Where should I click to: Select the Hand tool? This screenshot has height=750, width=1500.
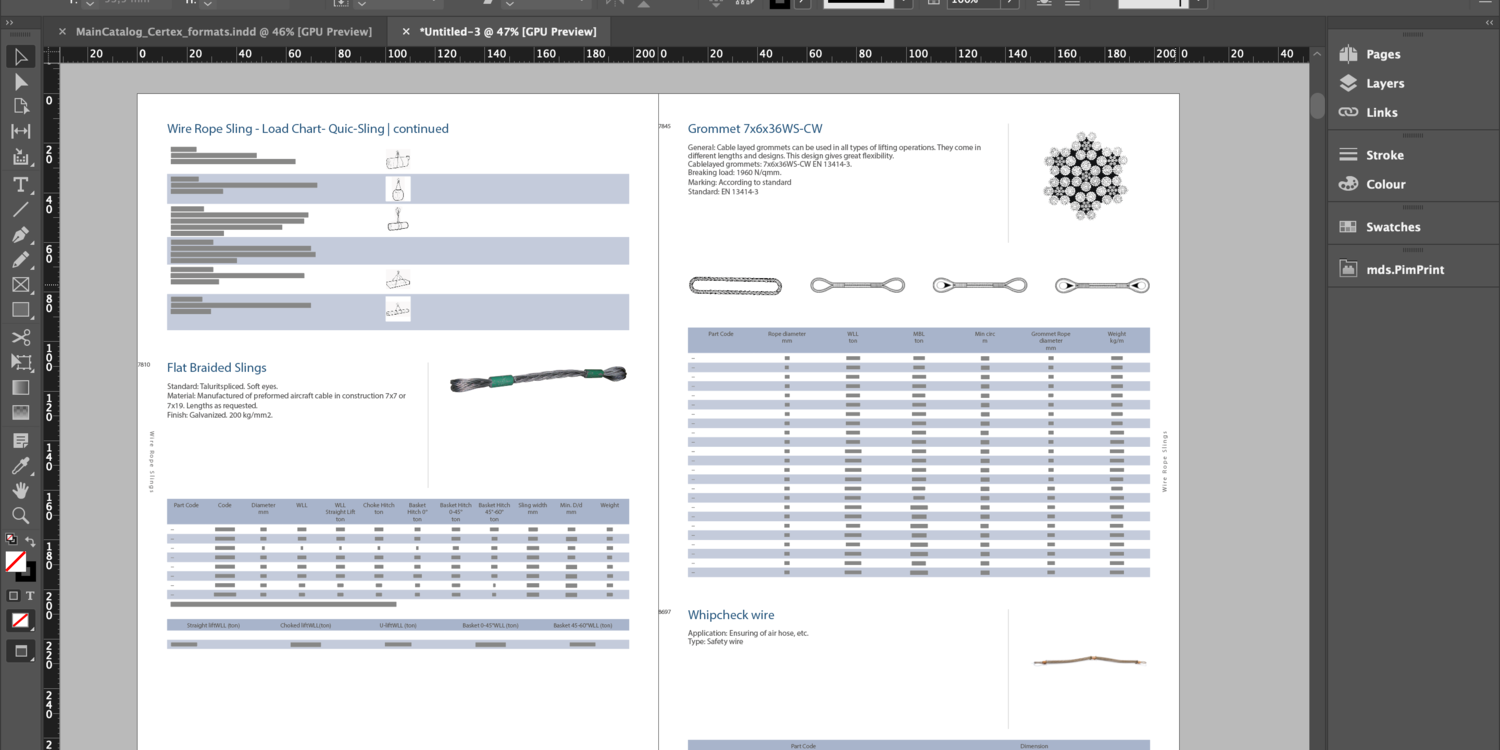pyautogui.click(x=20, y=491)
